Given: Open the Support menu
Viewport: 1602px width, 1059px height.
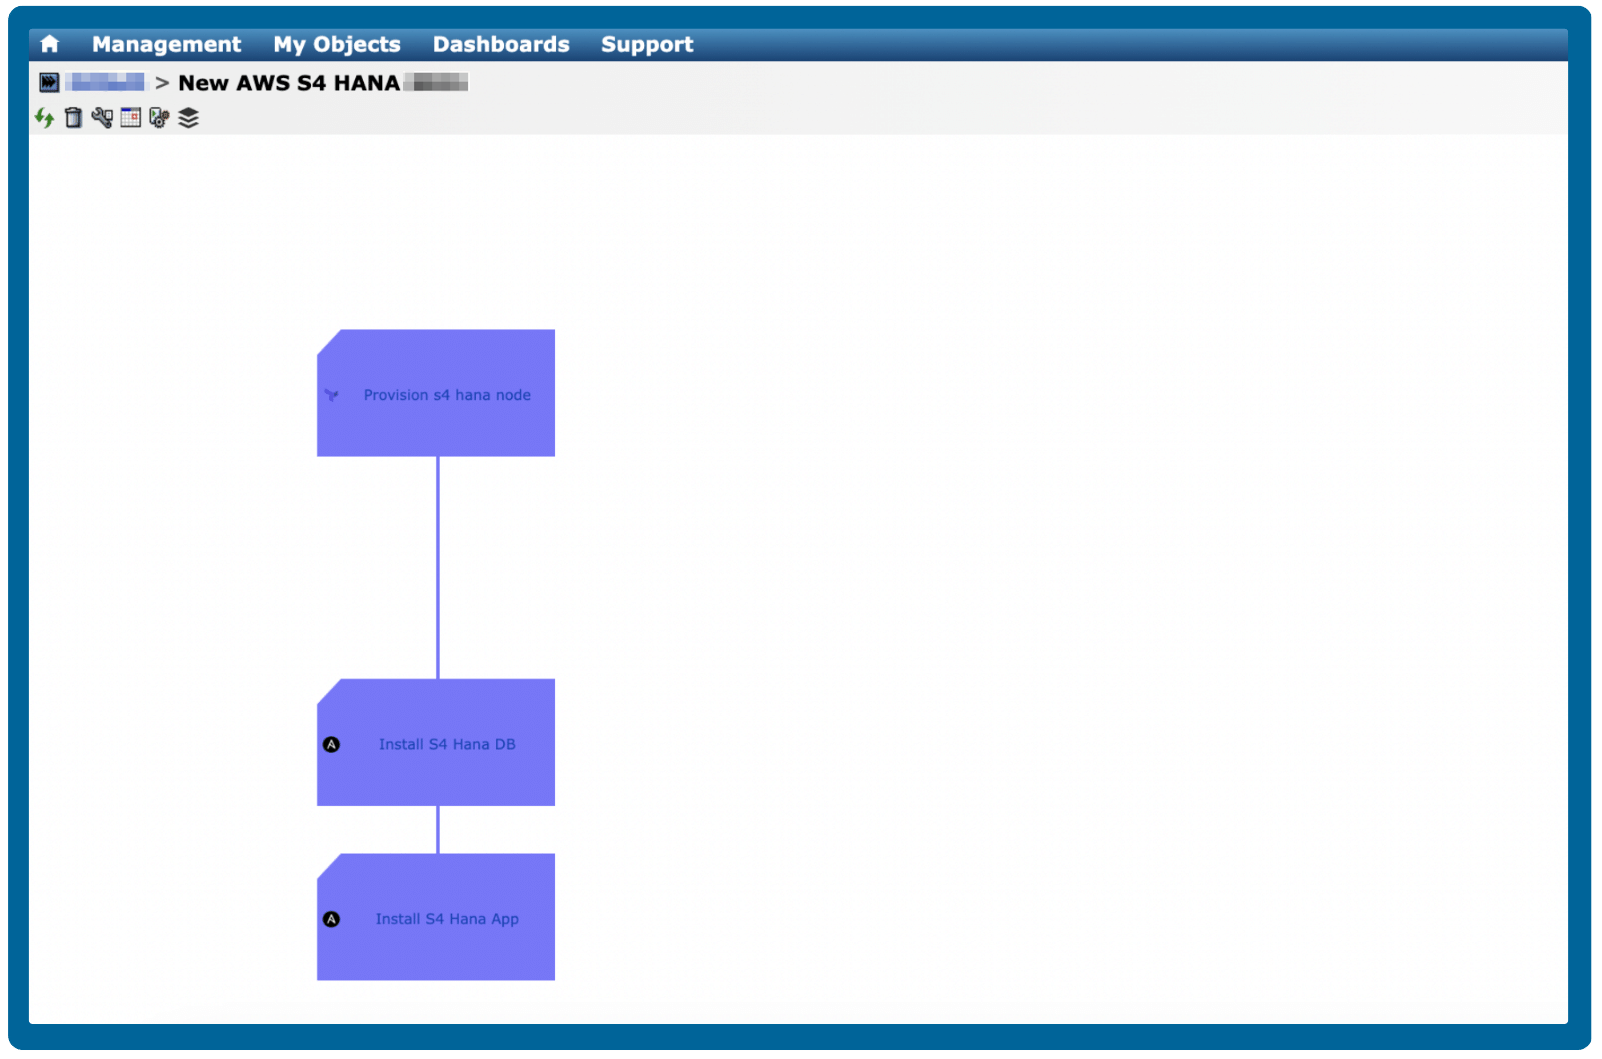Looking at the screenshot, I should coord(646,43).
